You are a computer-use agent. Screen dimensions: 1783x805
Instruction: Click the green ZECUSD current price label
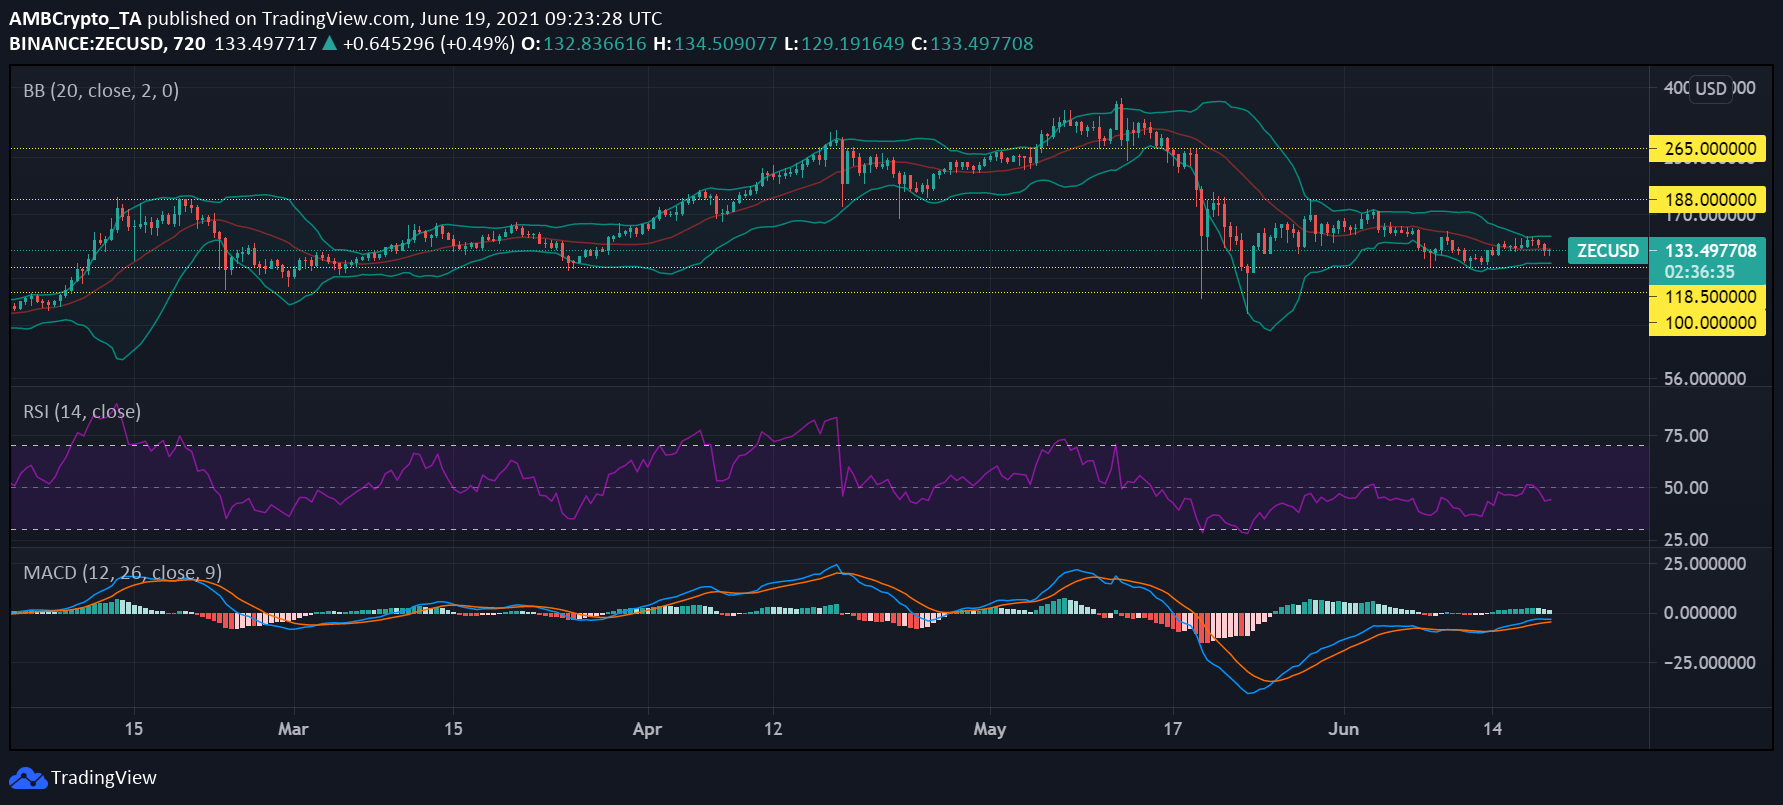click(x=1608, y=251)
